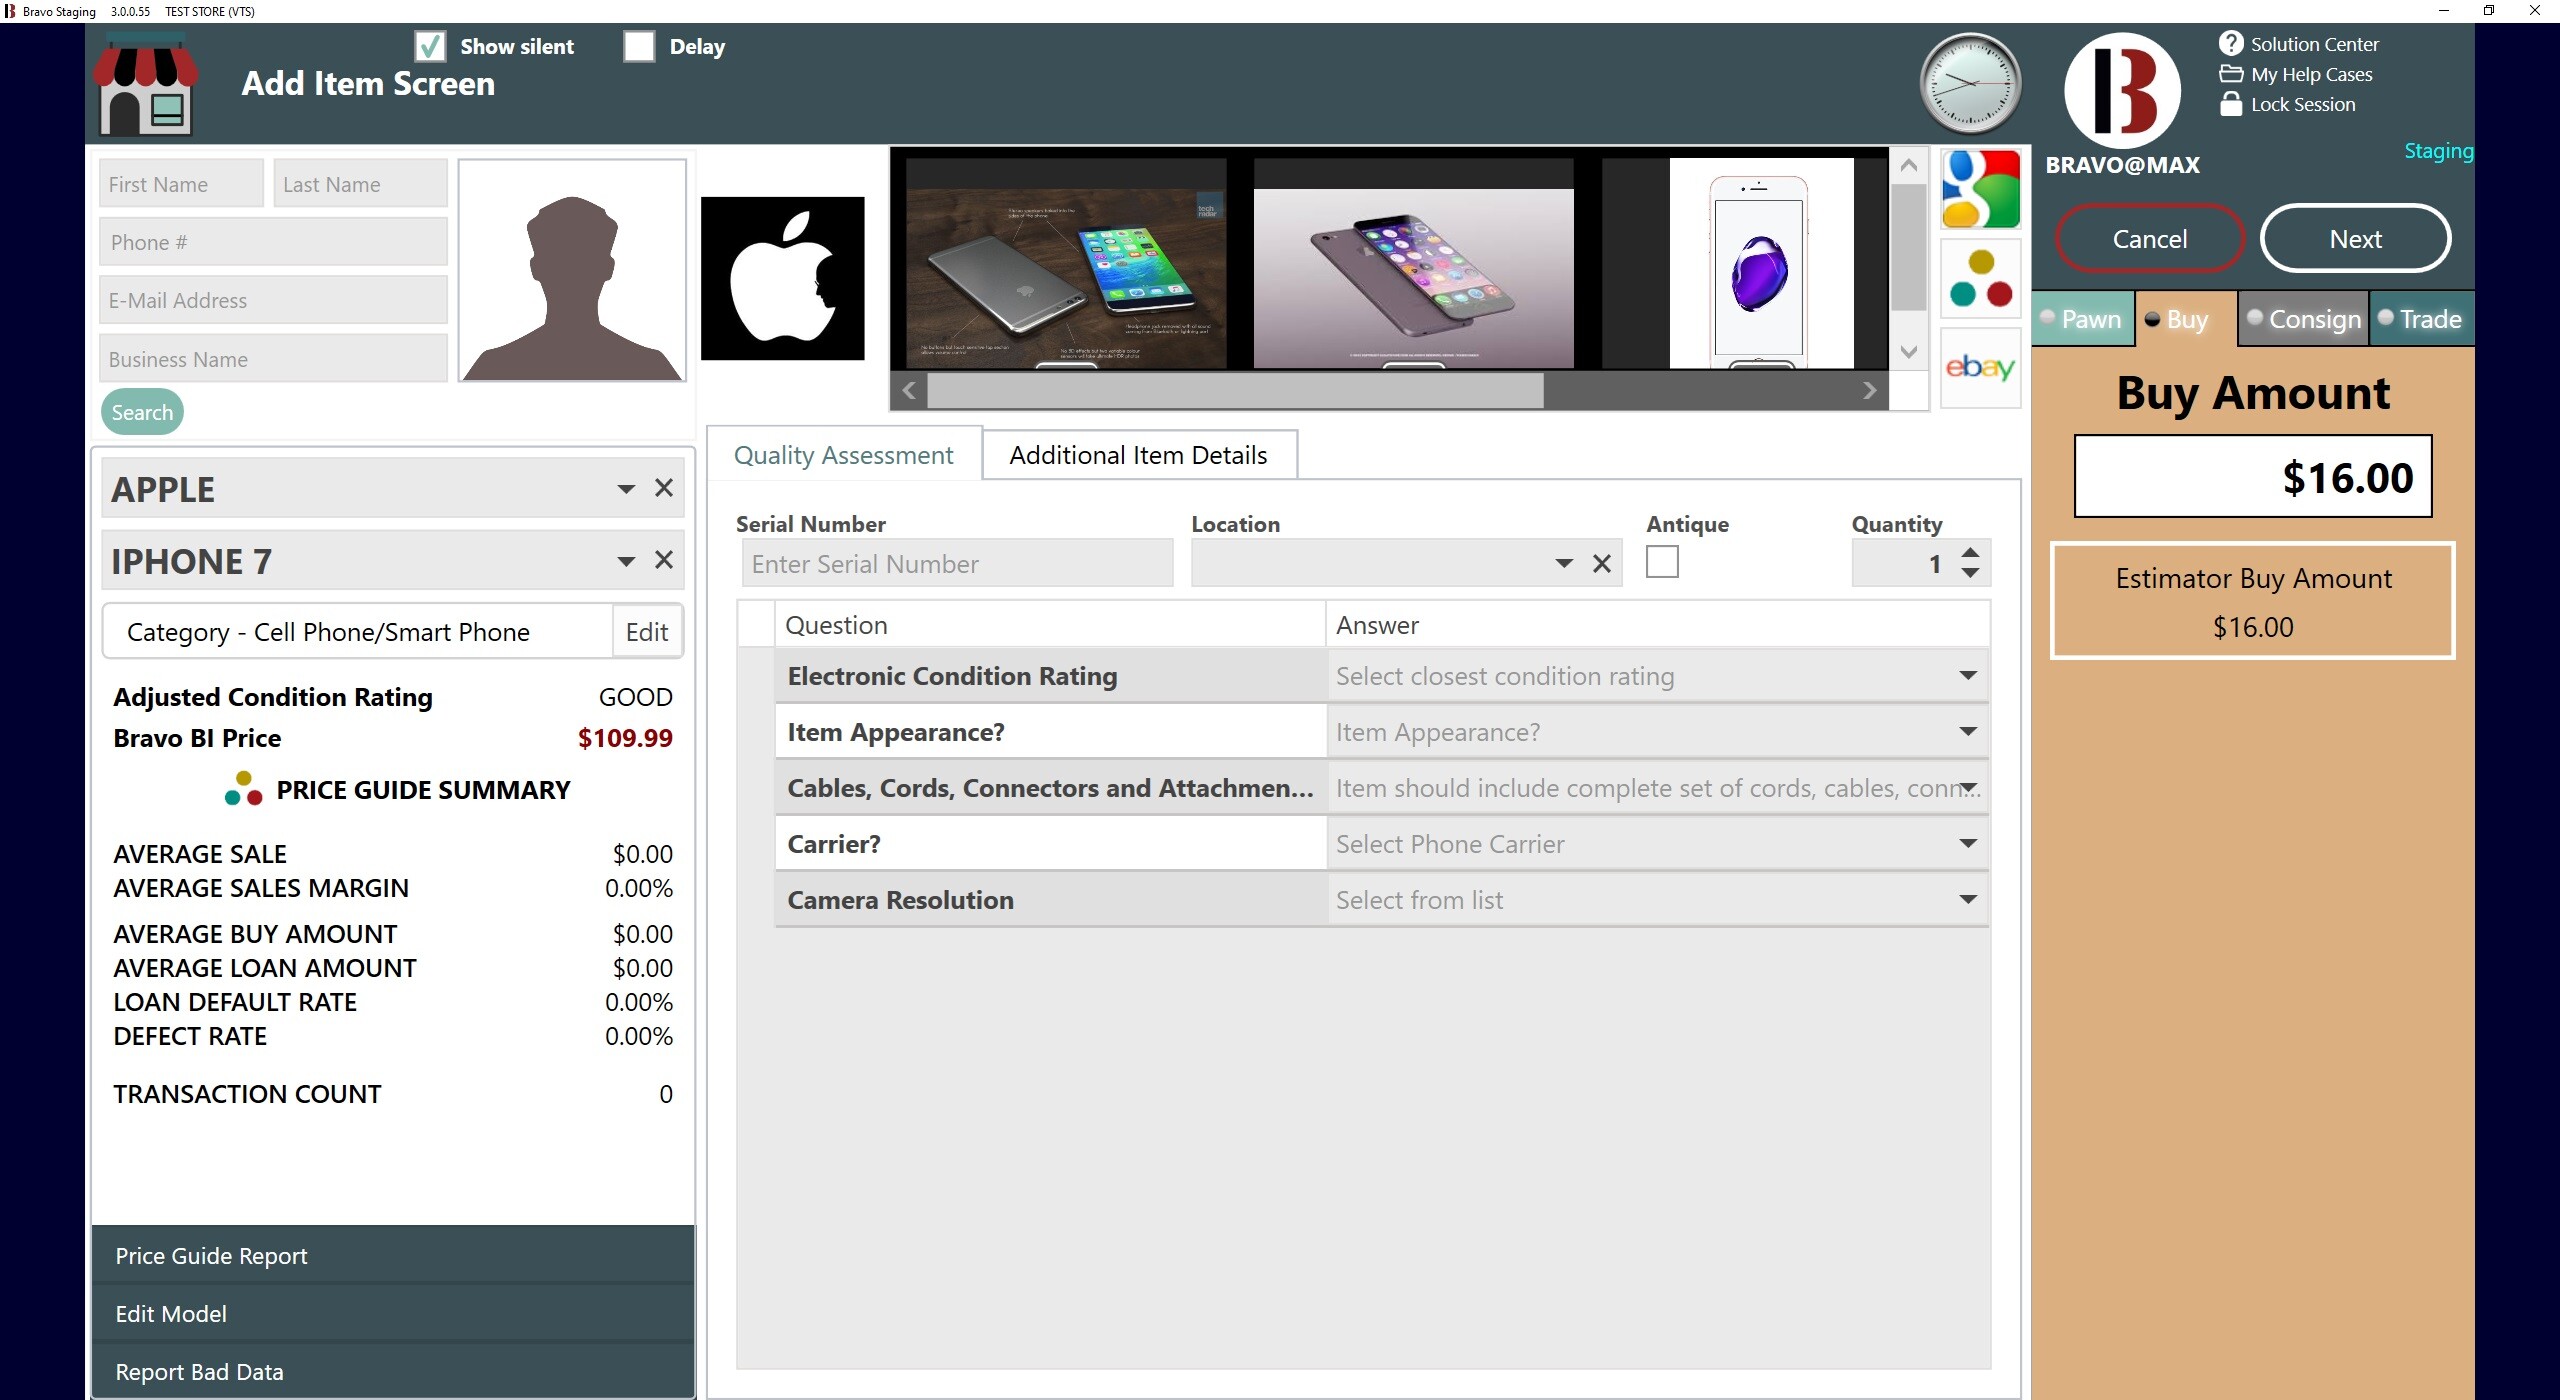Click the Price Guide Summary dots icon
2560x1400 pixels.
click(244, 788)
